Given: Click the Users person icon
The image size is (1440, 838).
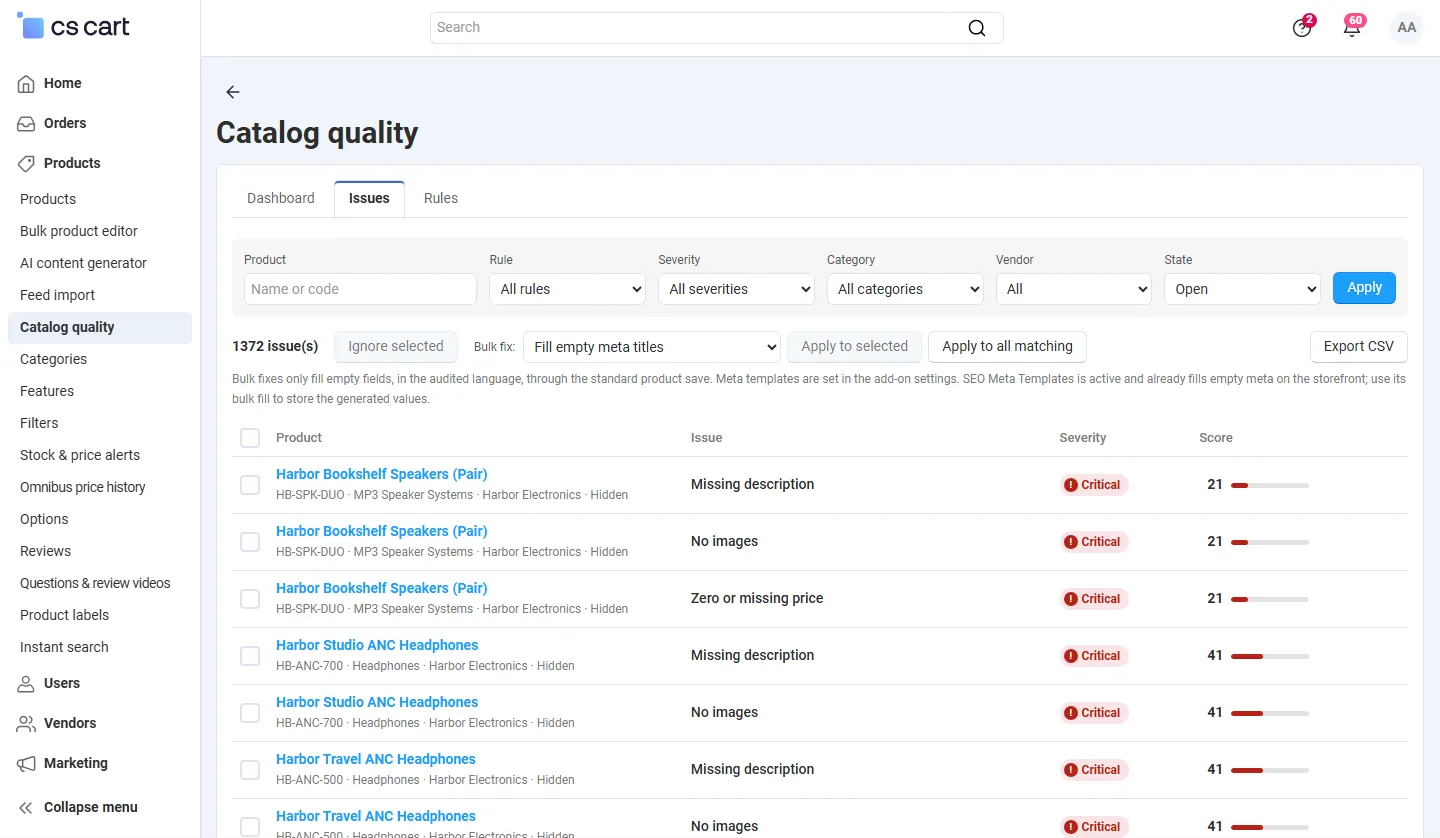Looking at the screenshot, I should click(x=27, y=684).
